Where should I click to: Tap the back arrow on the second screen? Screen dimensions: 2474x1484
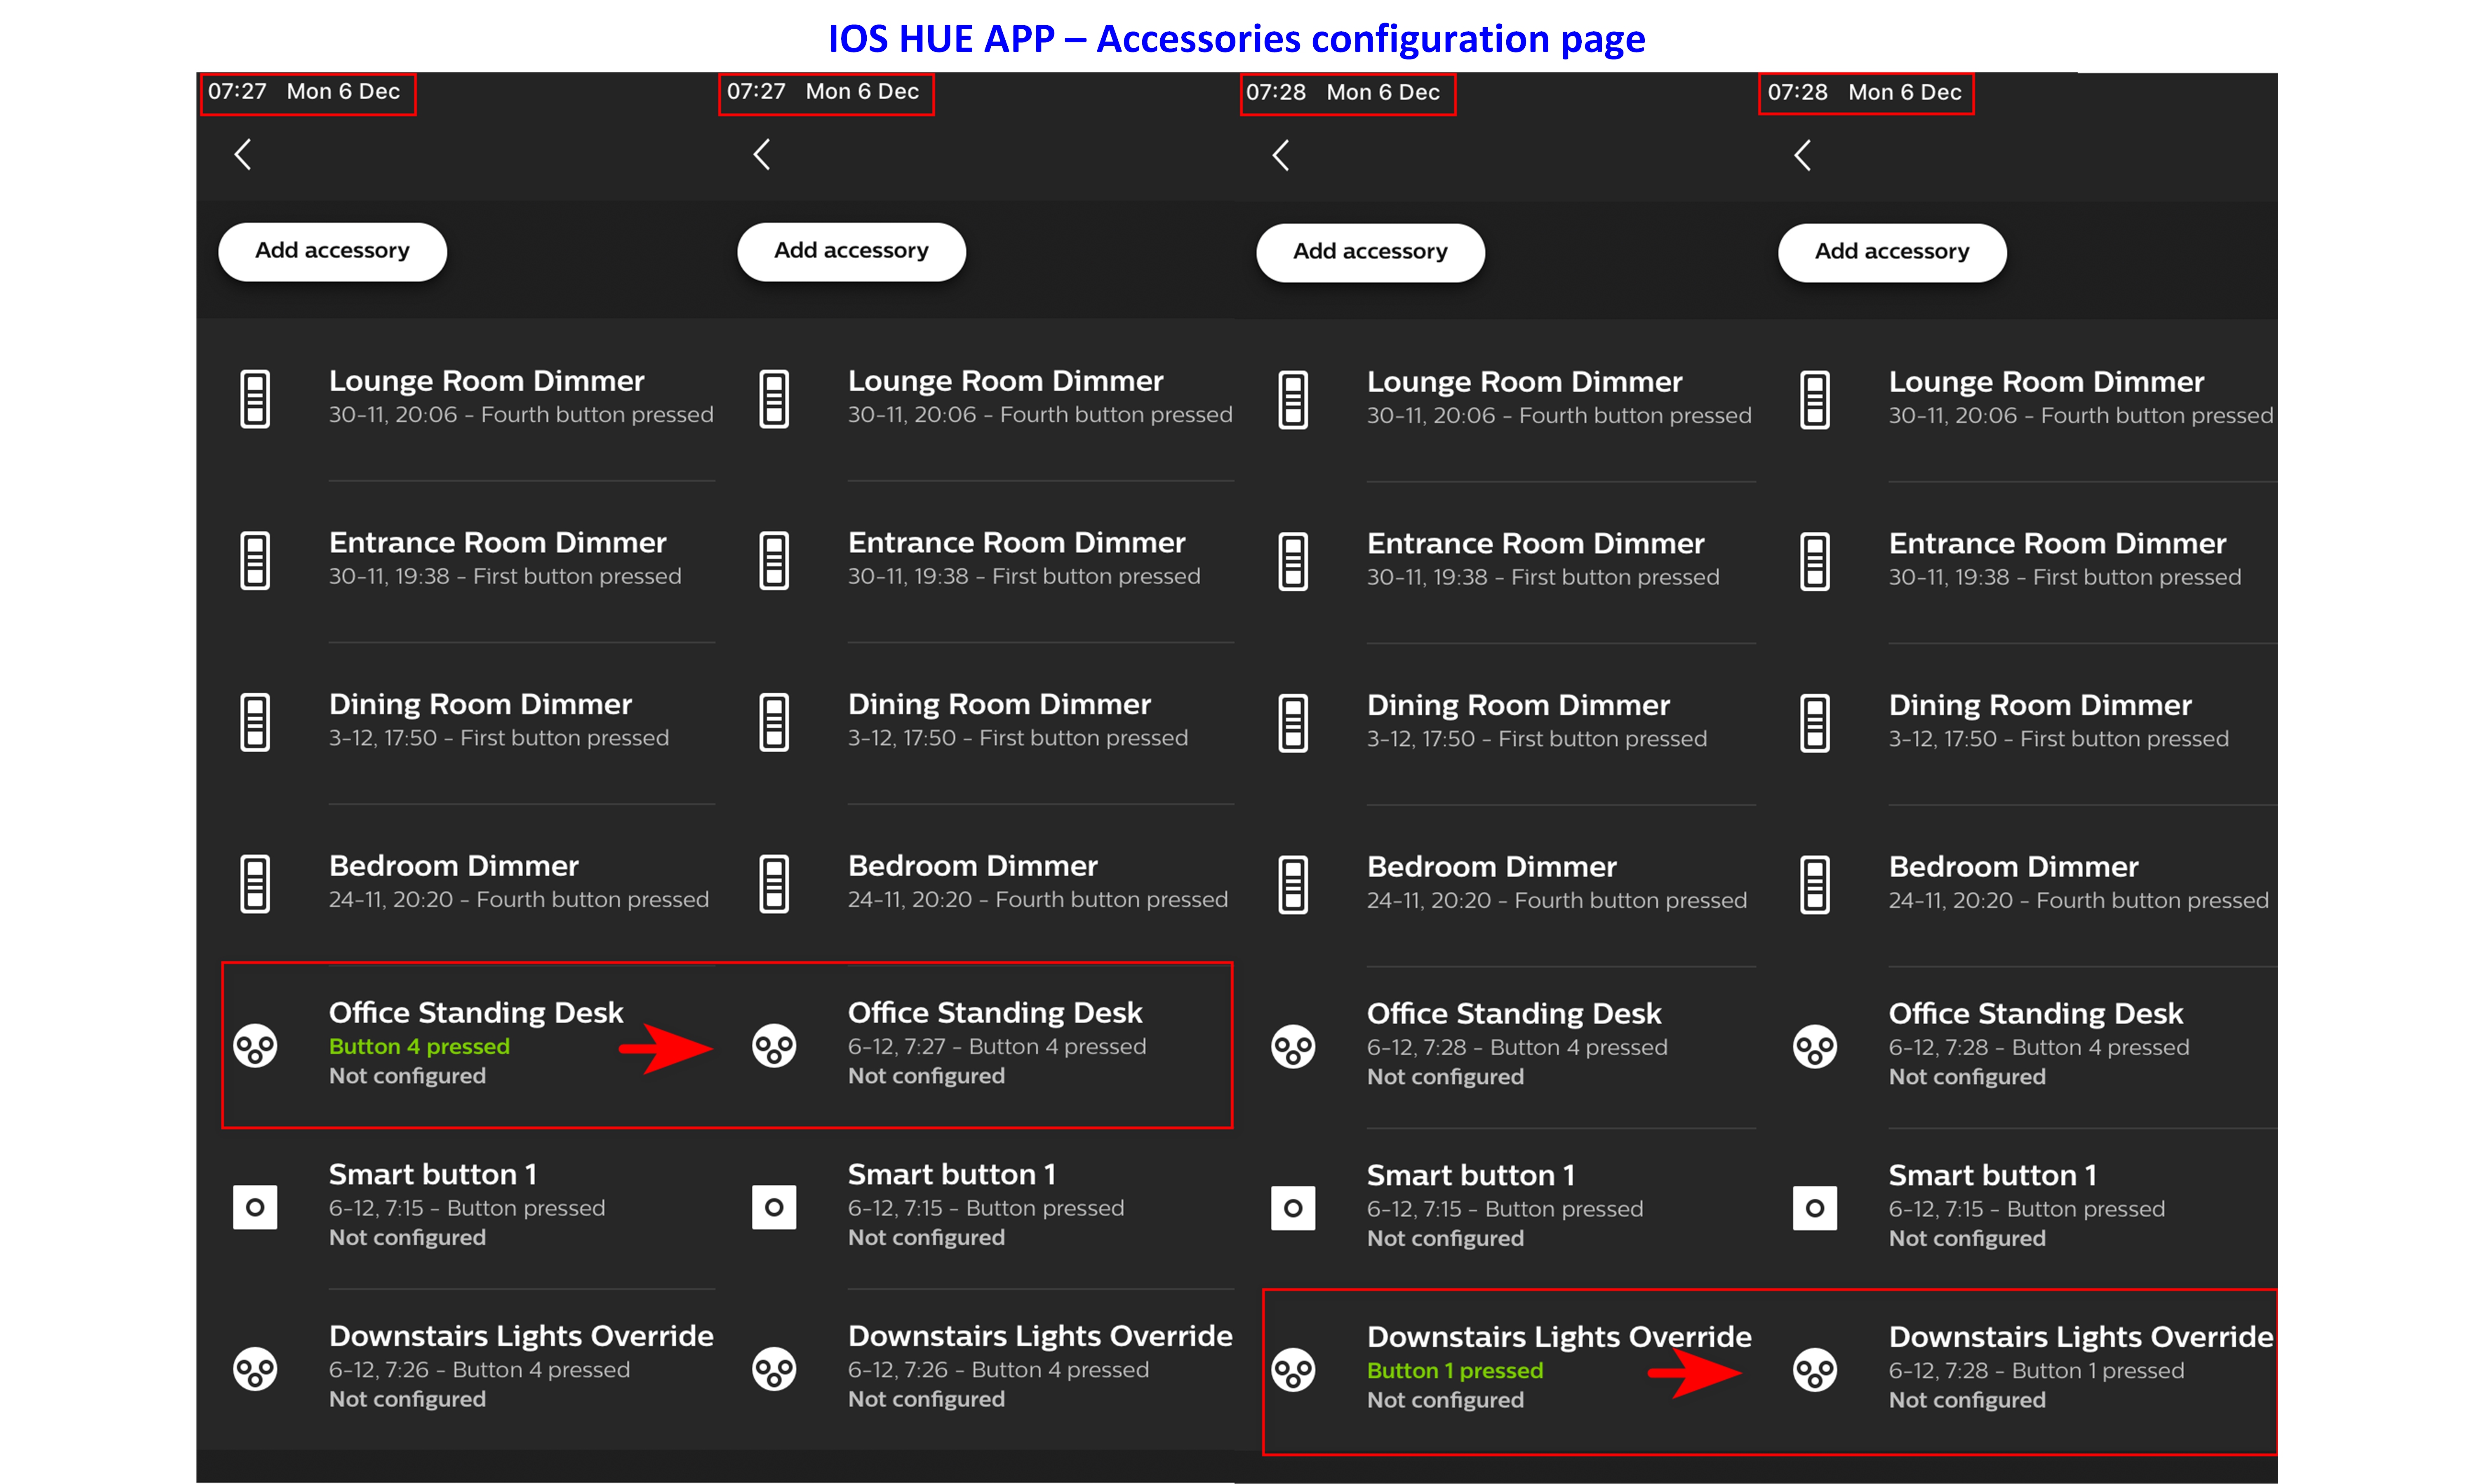762,154
